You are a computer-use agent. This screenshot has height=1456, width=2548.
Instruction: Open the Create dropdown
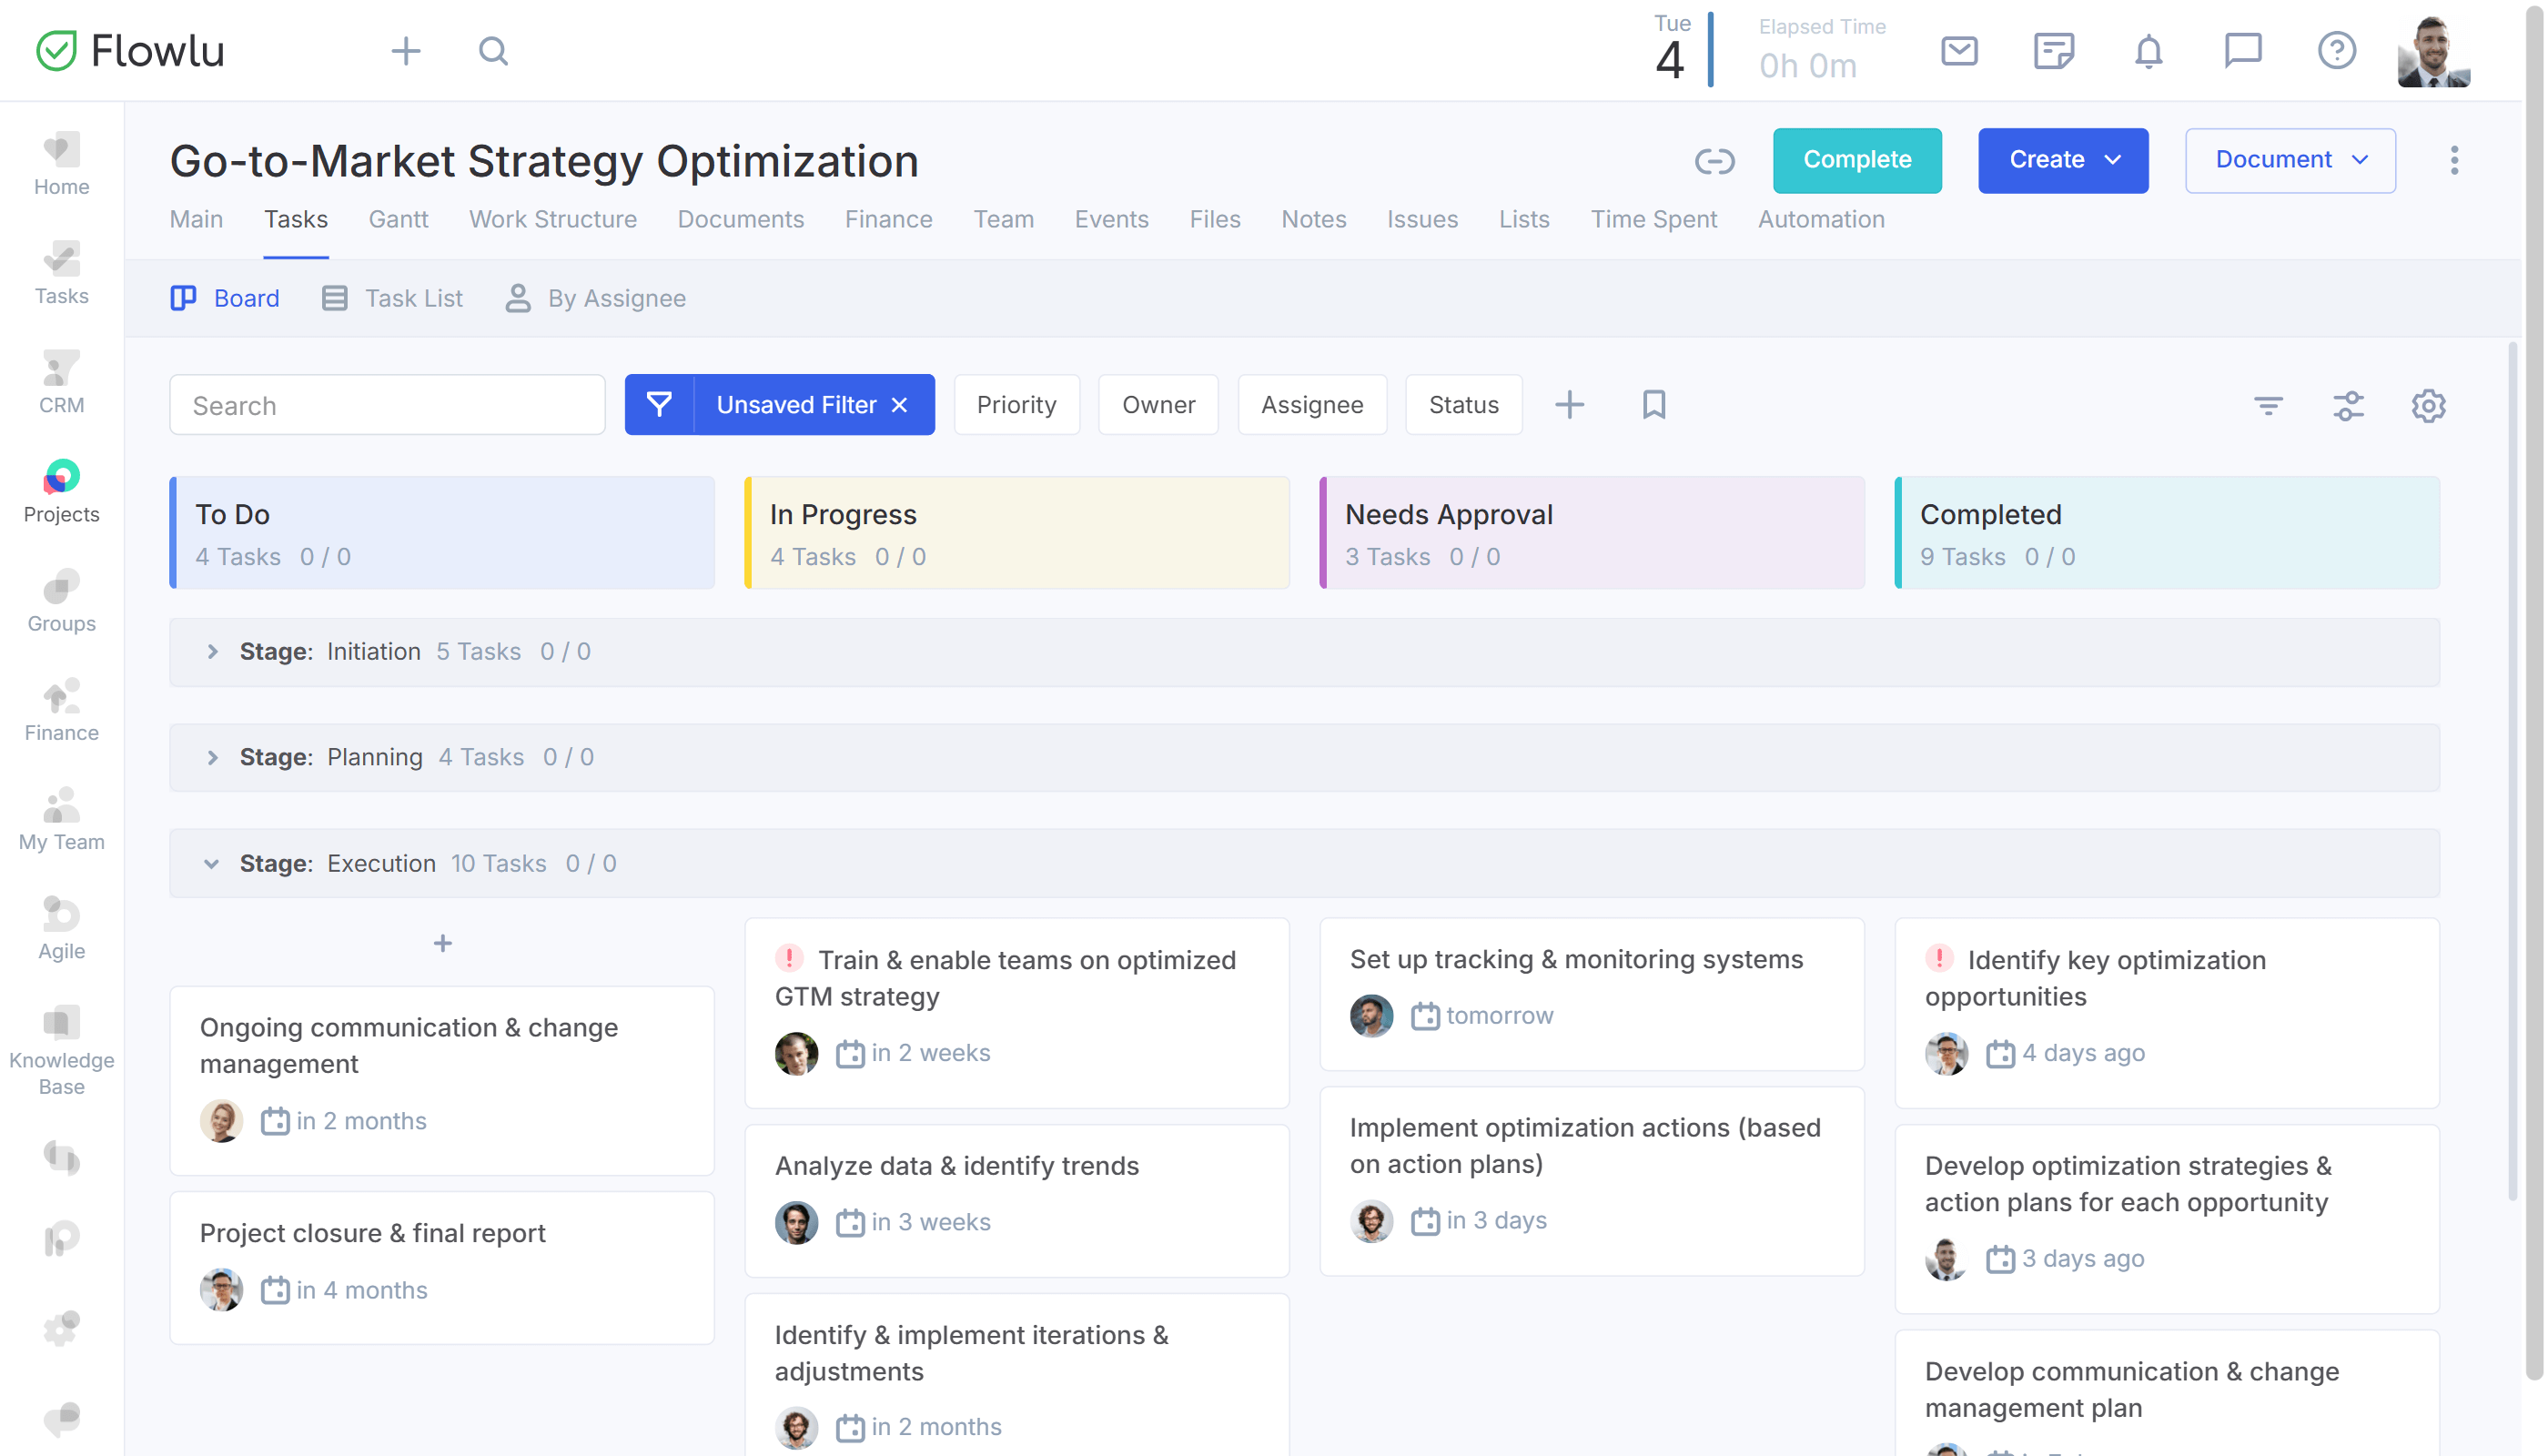[2063, 160]
